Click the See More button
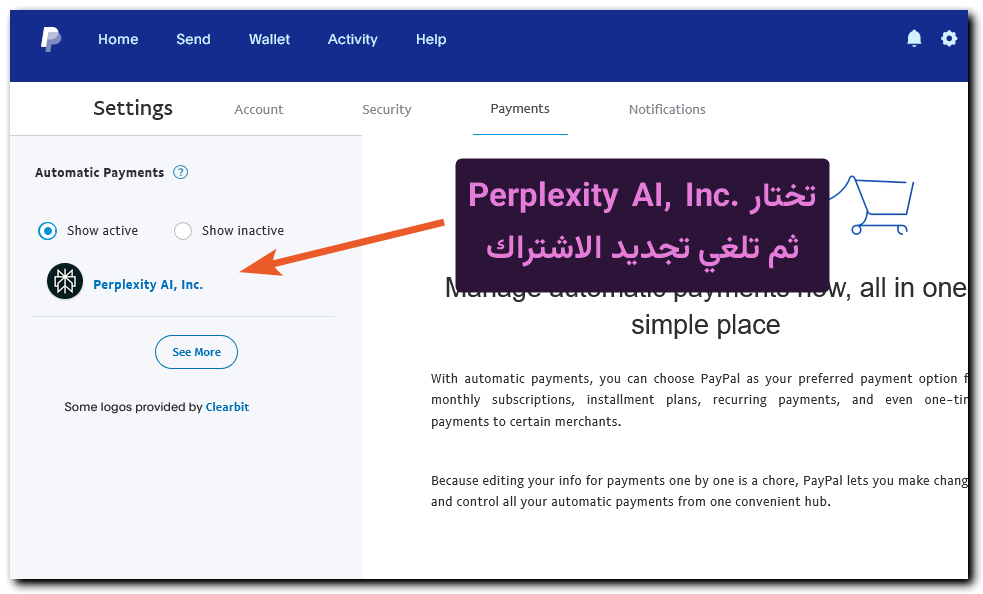The image size is (983, 594). pos(196,352)
